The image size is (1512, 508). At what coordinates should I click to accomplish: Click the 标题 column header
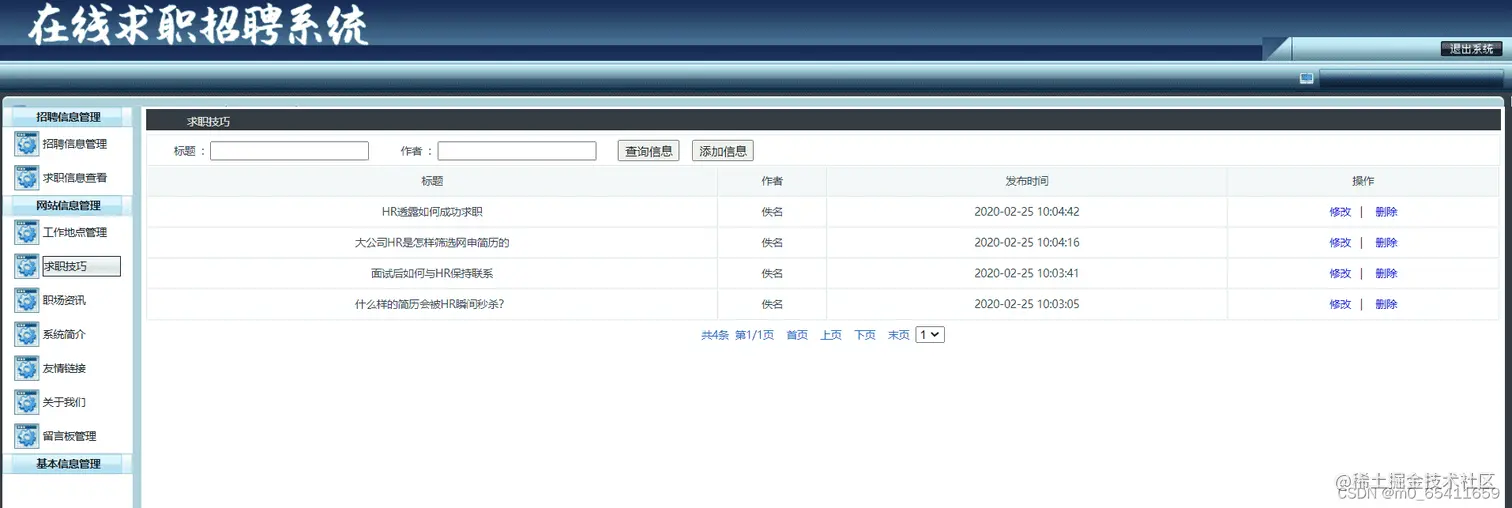(x=432, y=182)
